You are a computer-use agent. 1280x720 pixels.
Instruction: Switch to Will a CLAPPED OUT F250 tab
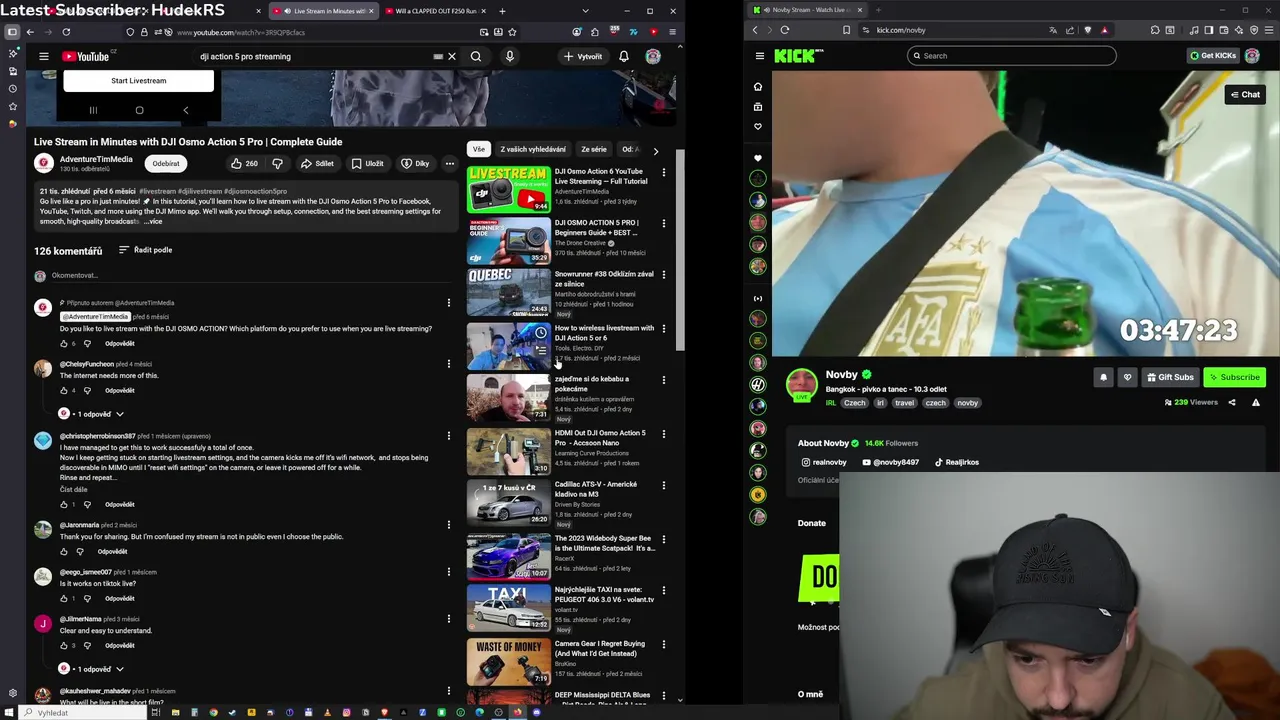(x=436, y=11)
